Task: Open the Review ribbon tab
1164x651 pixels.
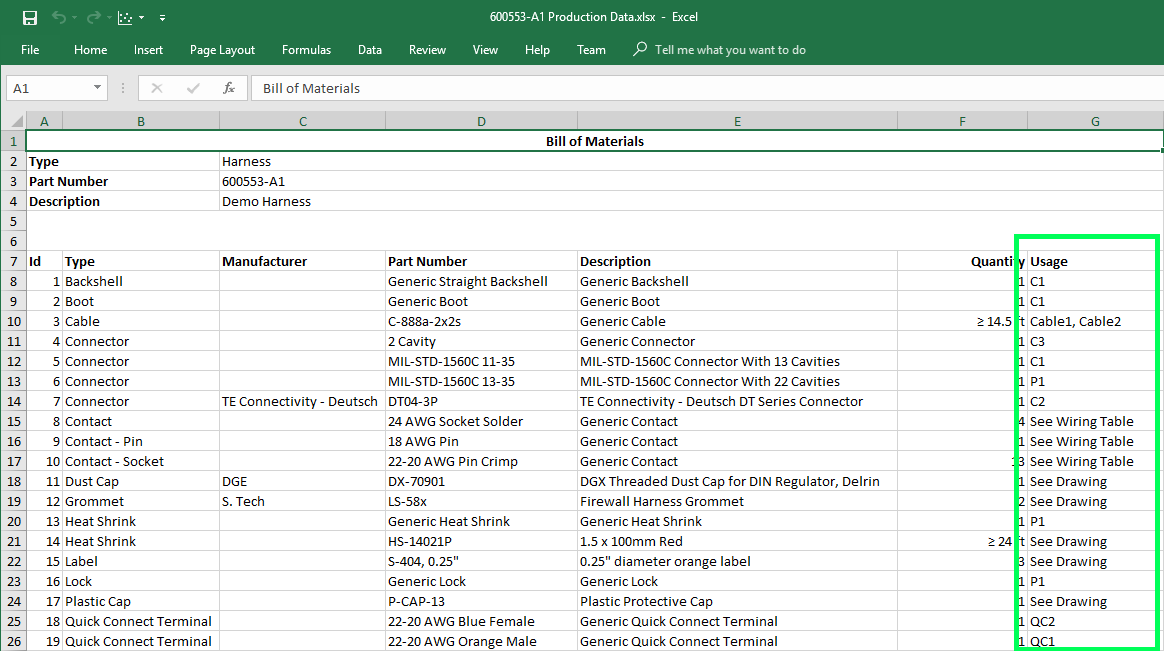Action: click(428, 50)
